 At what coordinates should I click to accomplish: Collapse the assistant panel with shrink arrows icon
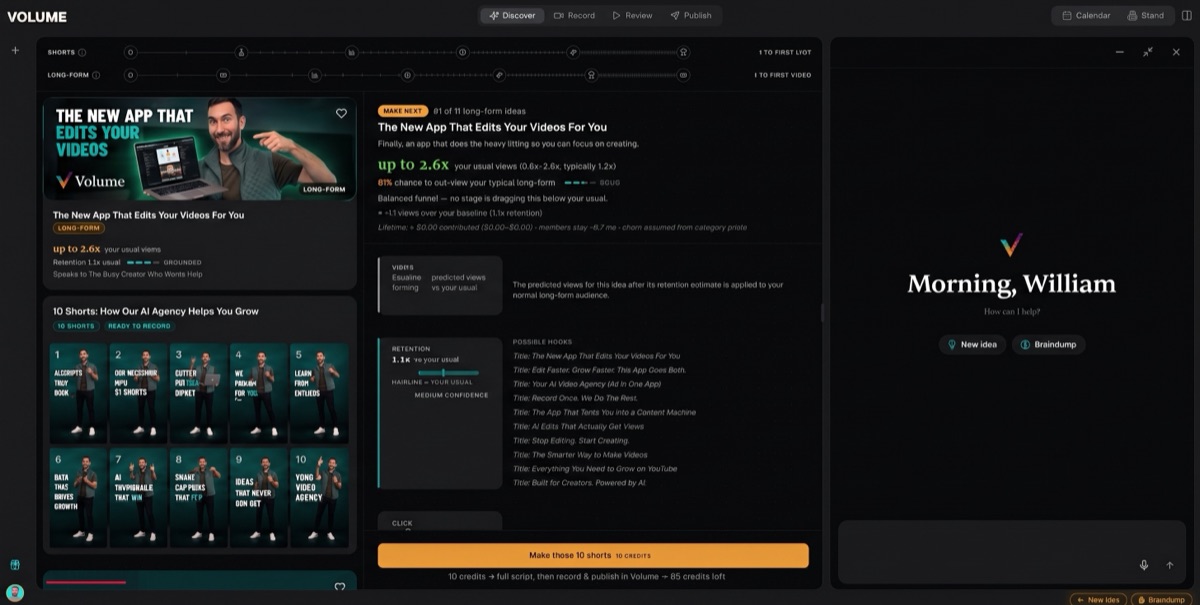pos(1148,52)
